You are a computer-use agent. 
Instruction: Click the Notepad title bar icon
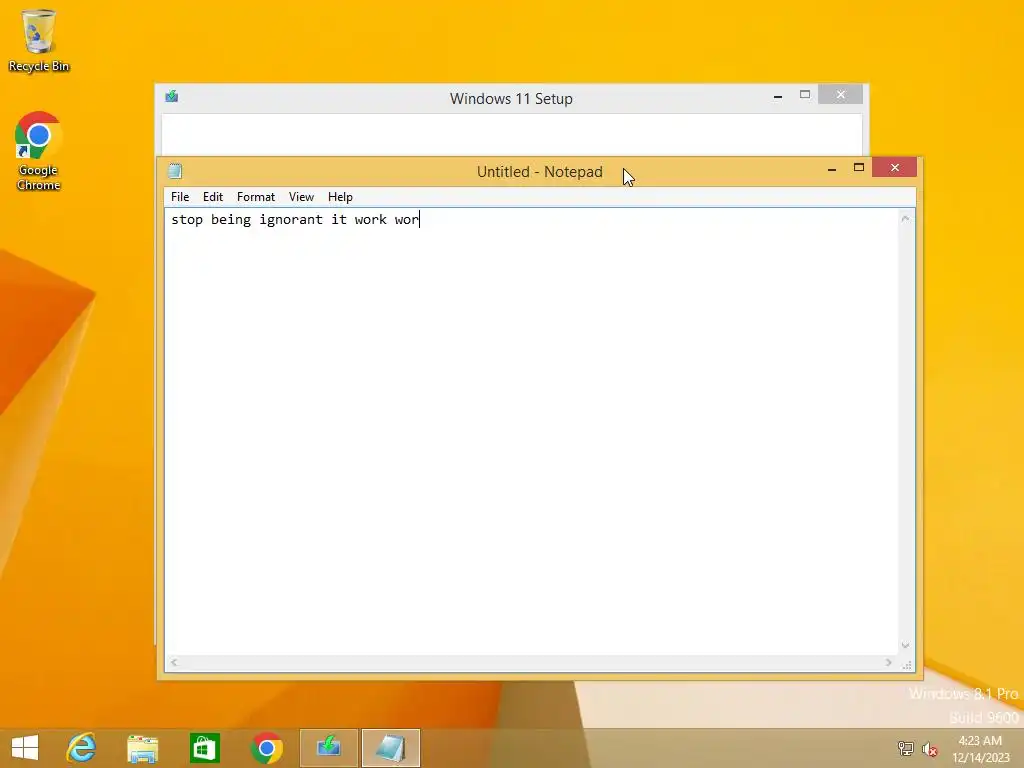click(175, 171)
